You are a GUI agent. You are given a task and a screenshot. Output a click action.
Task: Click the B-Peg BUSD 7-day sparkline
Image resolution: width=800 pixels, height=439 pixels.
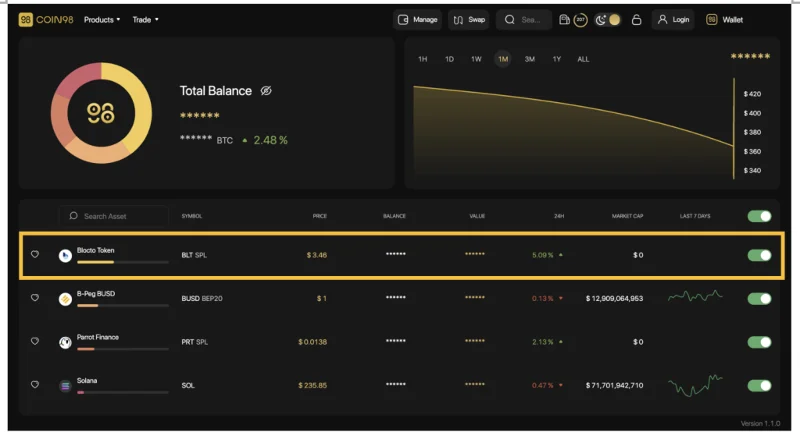click(x=695, y=296)
